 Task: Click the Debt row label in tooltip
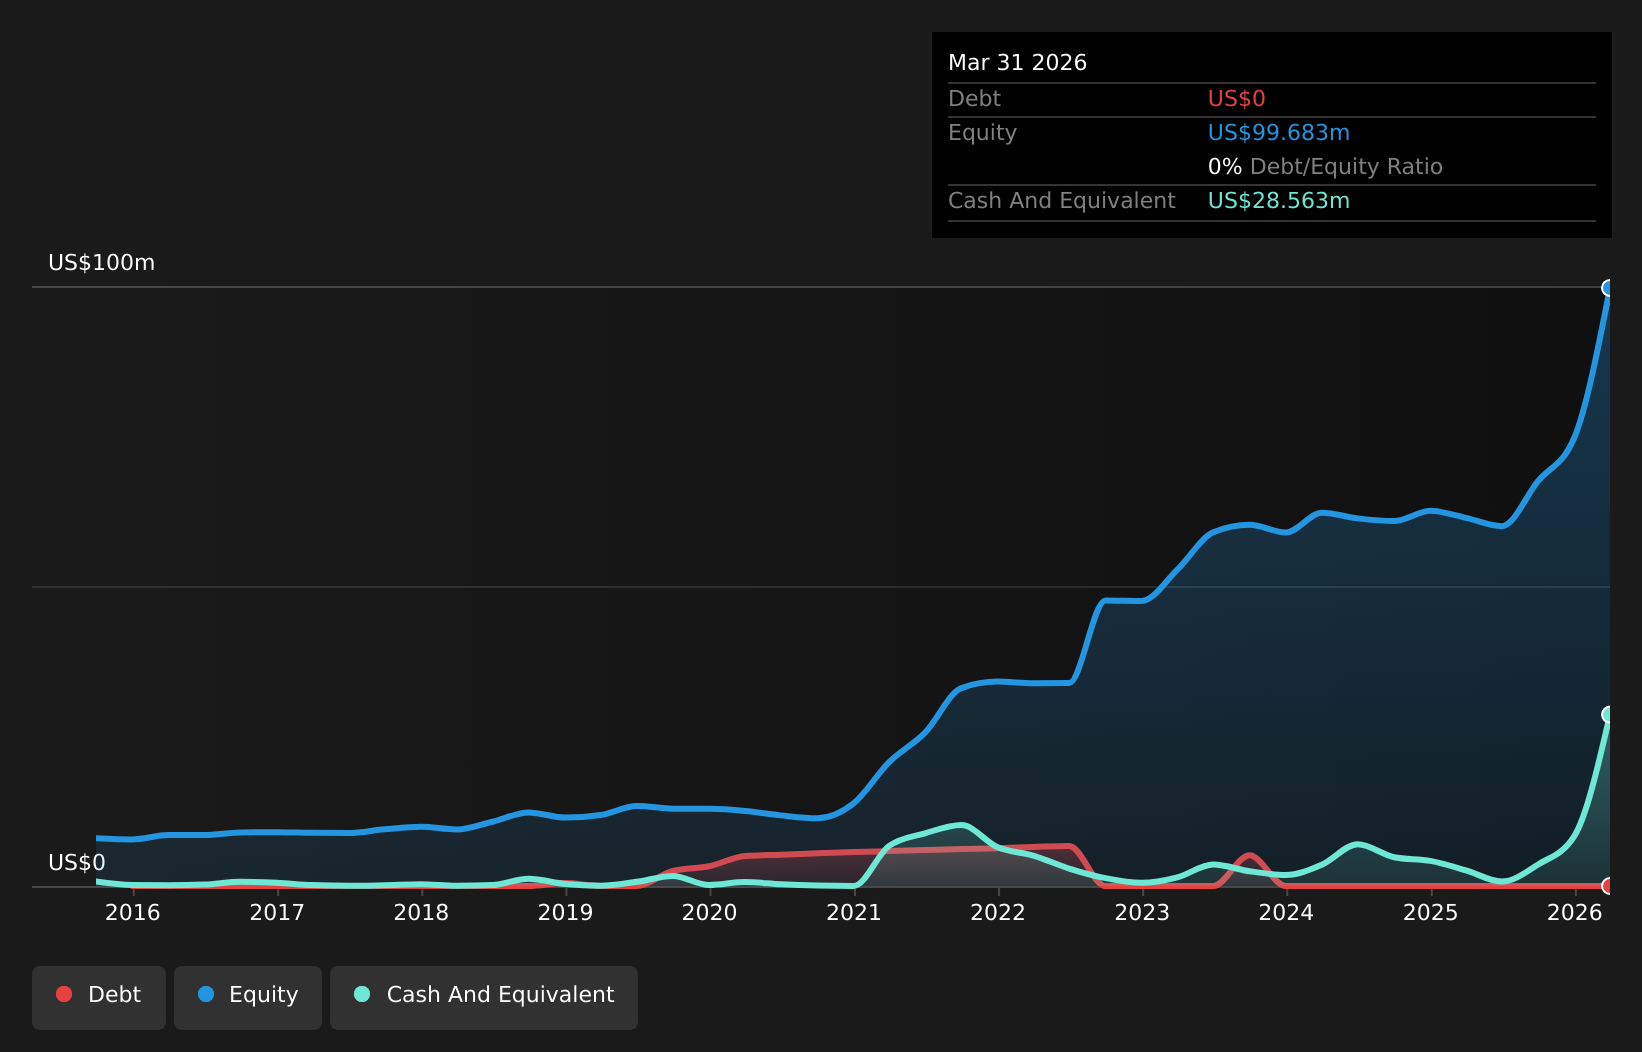tap(975, 99)
